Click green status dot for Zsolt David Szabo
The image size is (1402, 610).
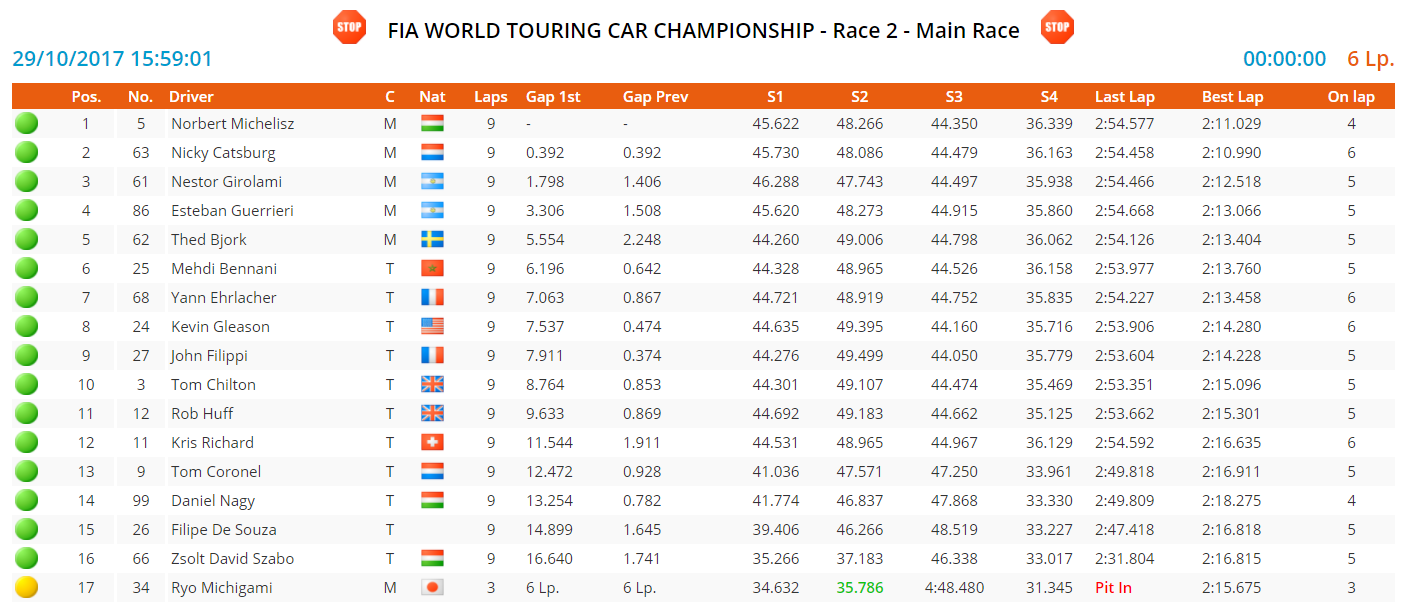point(27,559)
